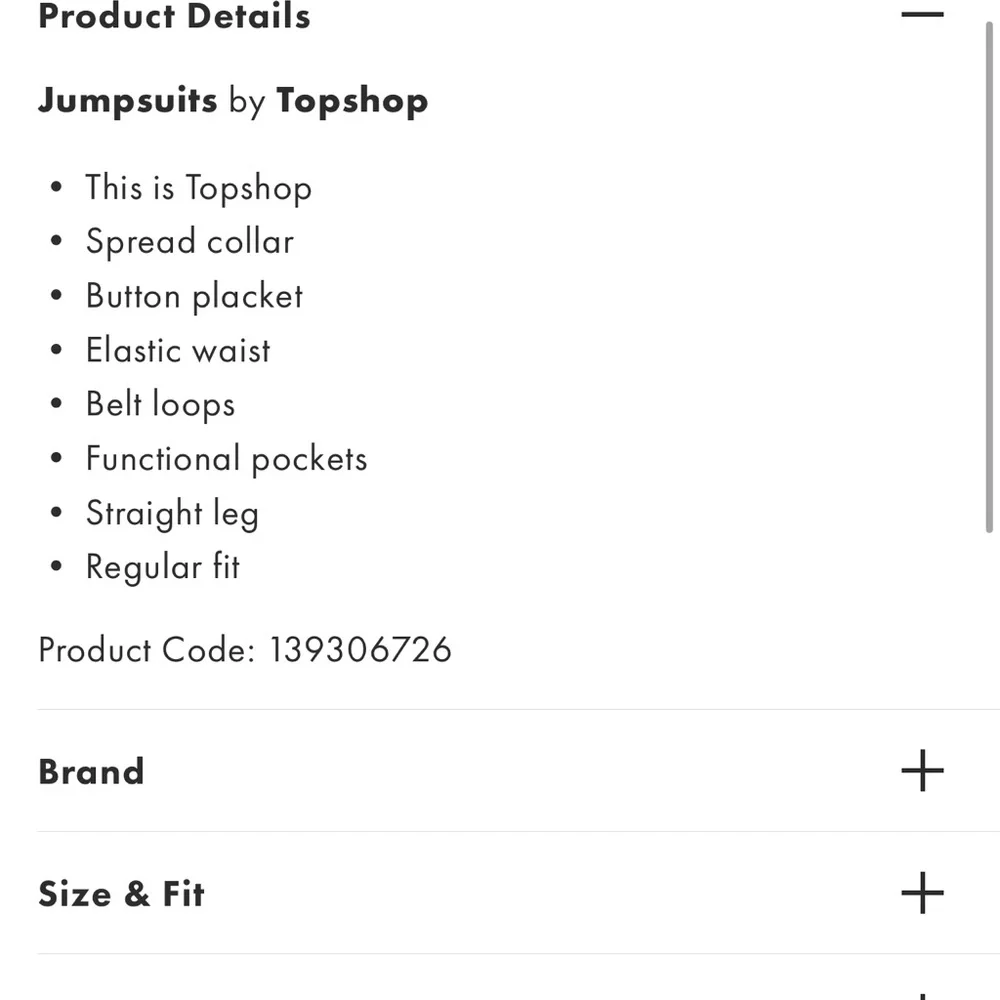Click the "Belt loops" bullet item
Viewport: 1000px width, 1000px height.
160,404
